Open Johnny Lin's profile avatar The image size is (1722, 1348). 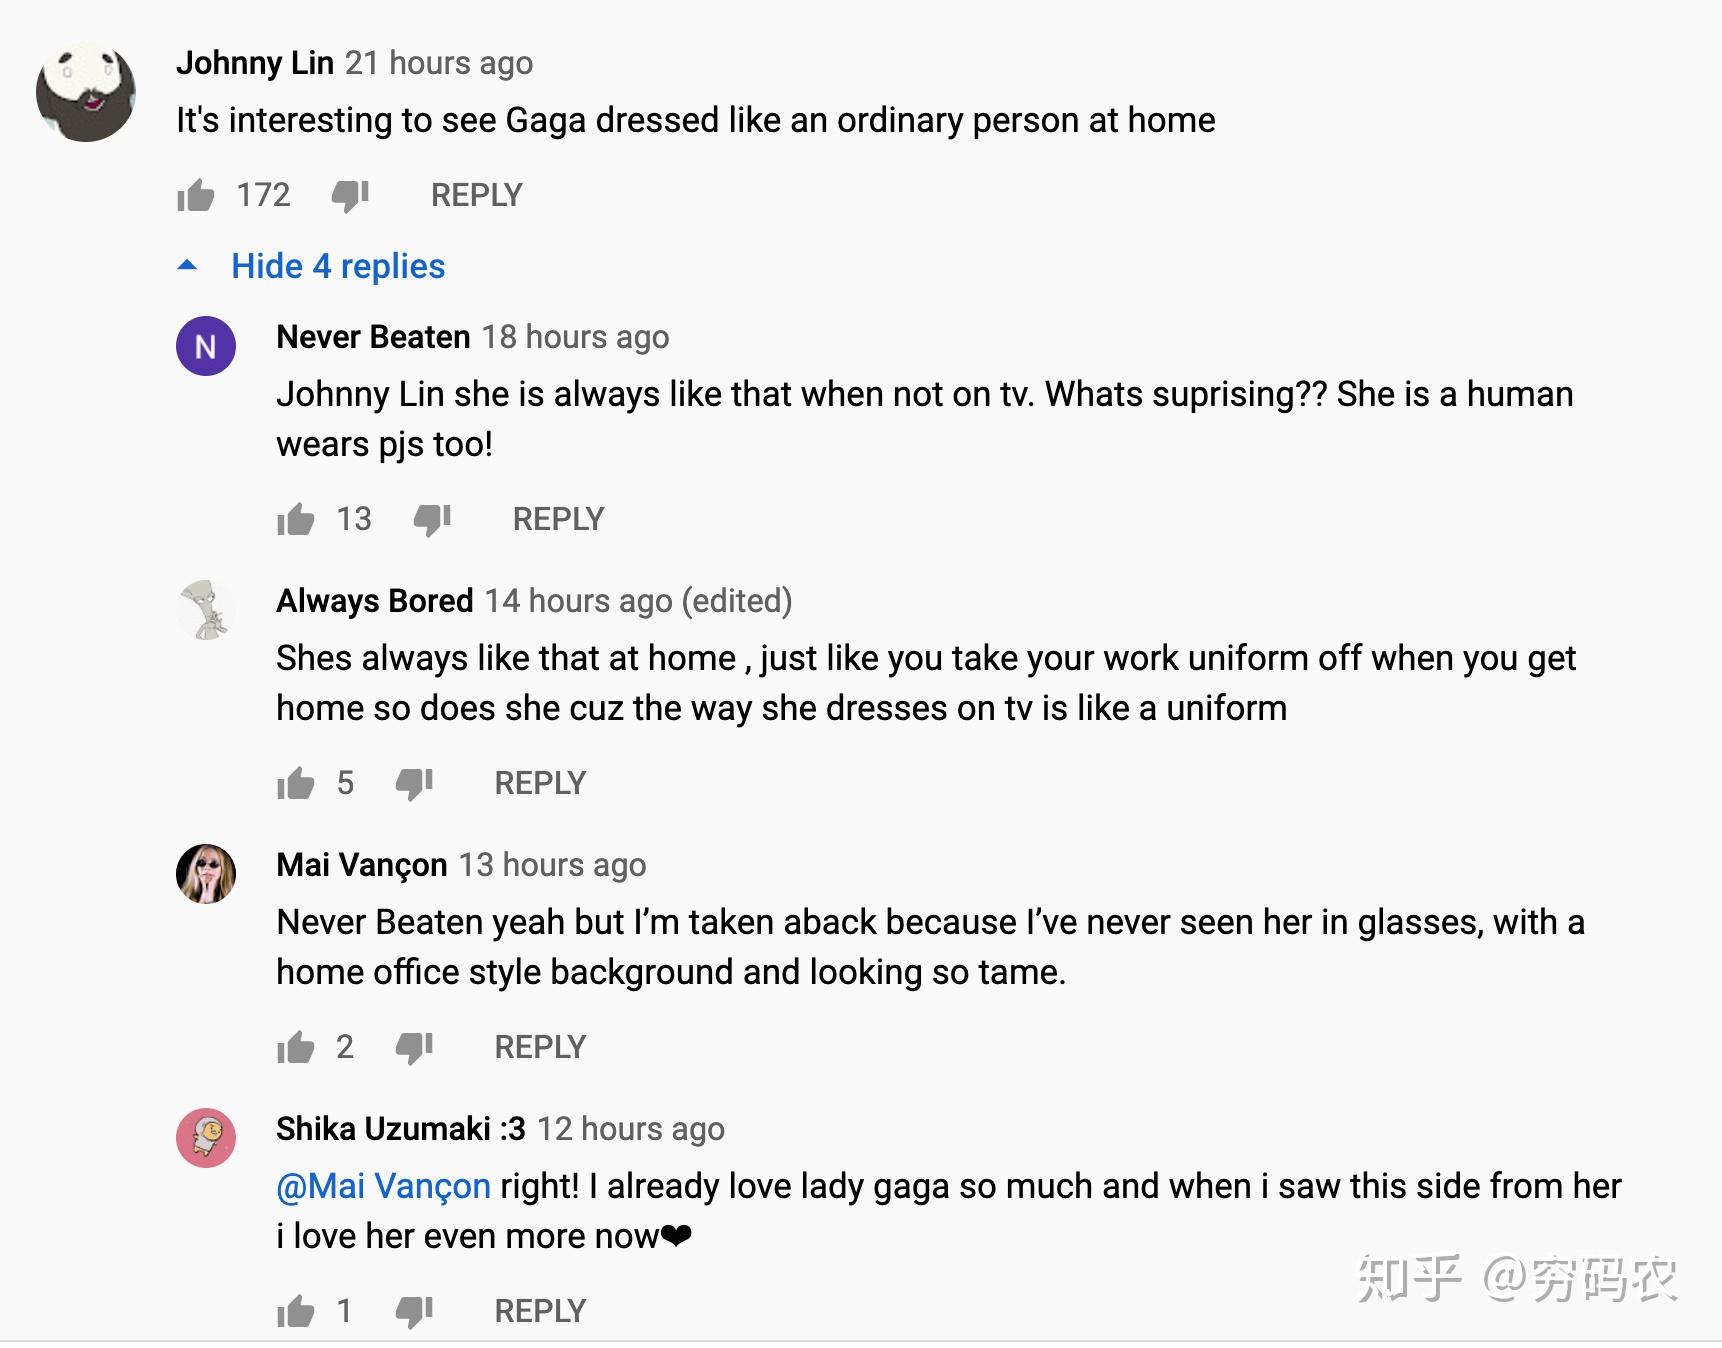tap(86, 92)
